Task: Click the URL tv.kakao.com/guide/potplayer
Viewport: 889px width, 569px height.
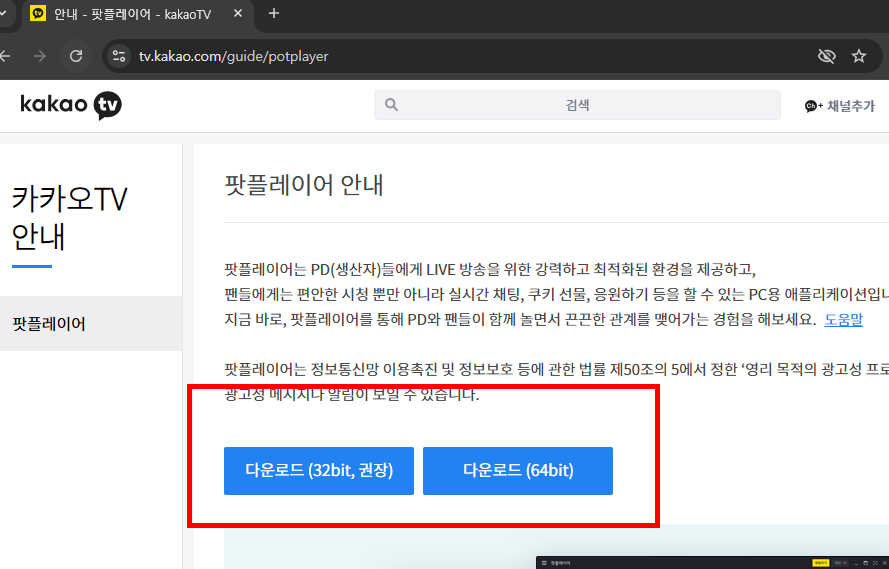Action: (x=234, y=56)
